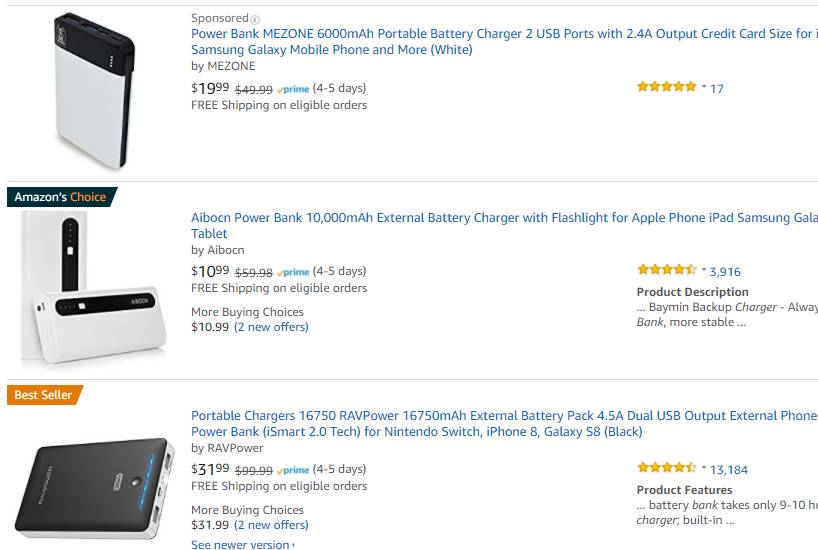
Task: Click the Amazon's Choice badge
Action: pyautogui.click(x=60, y=197)
